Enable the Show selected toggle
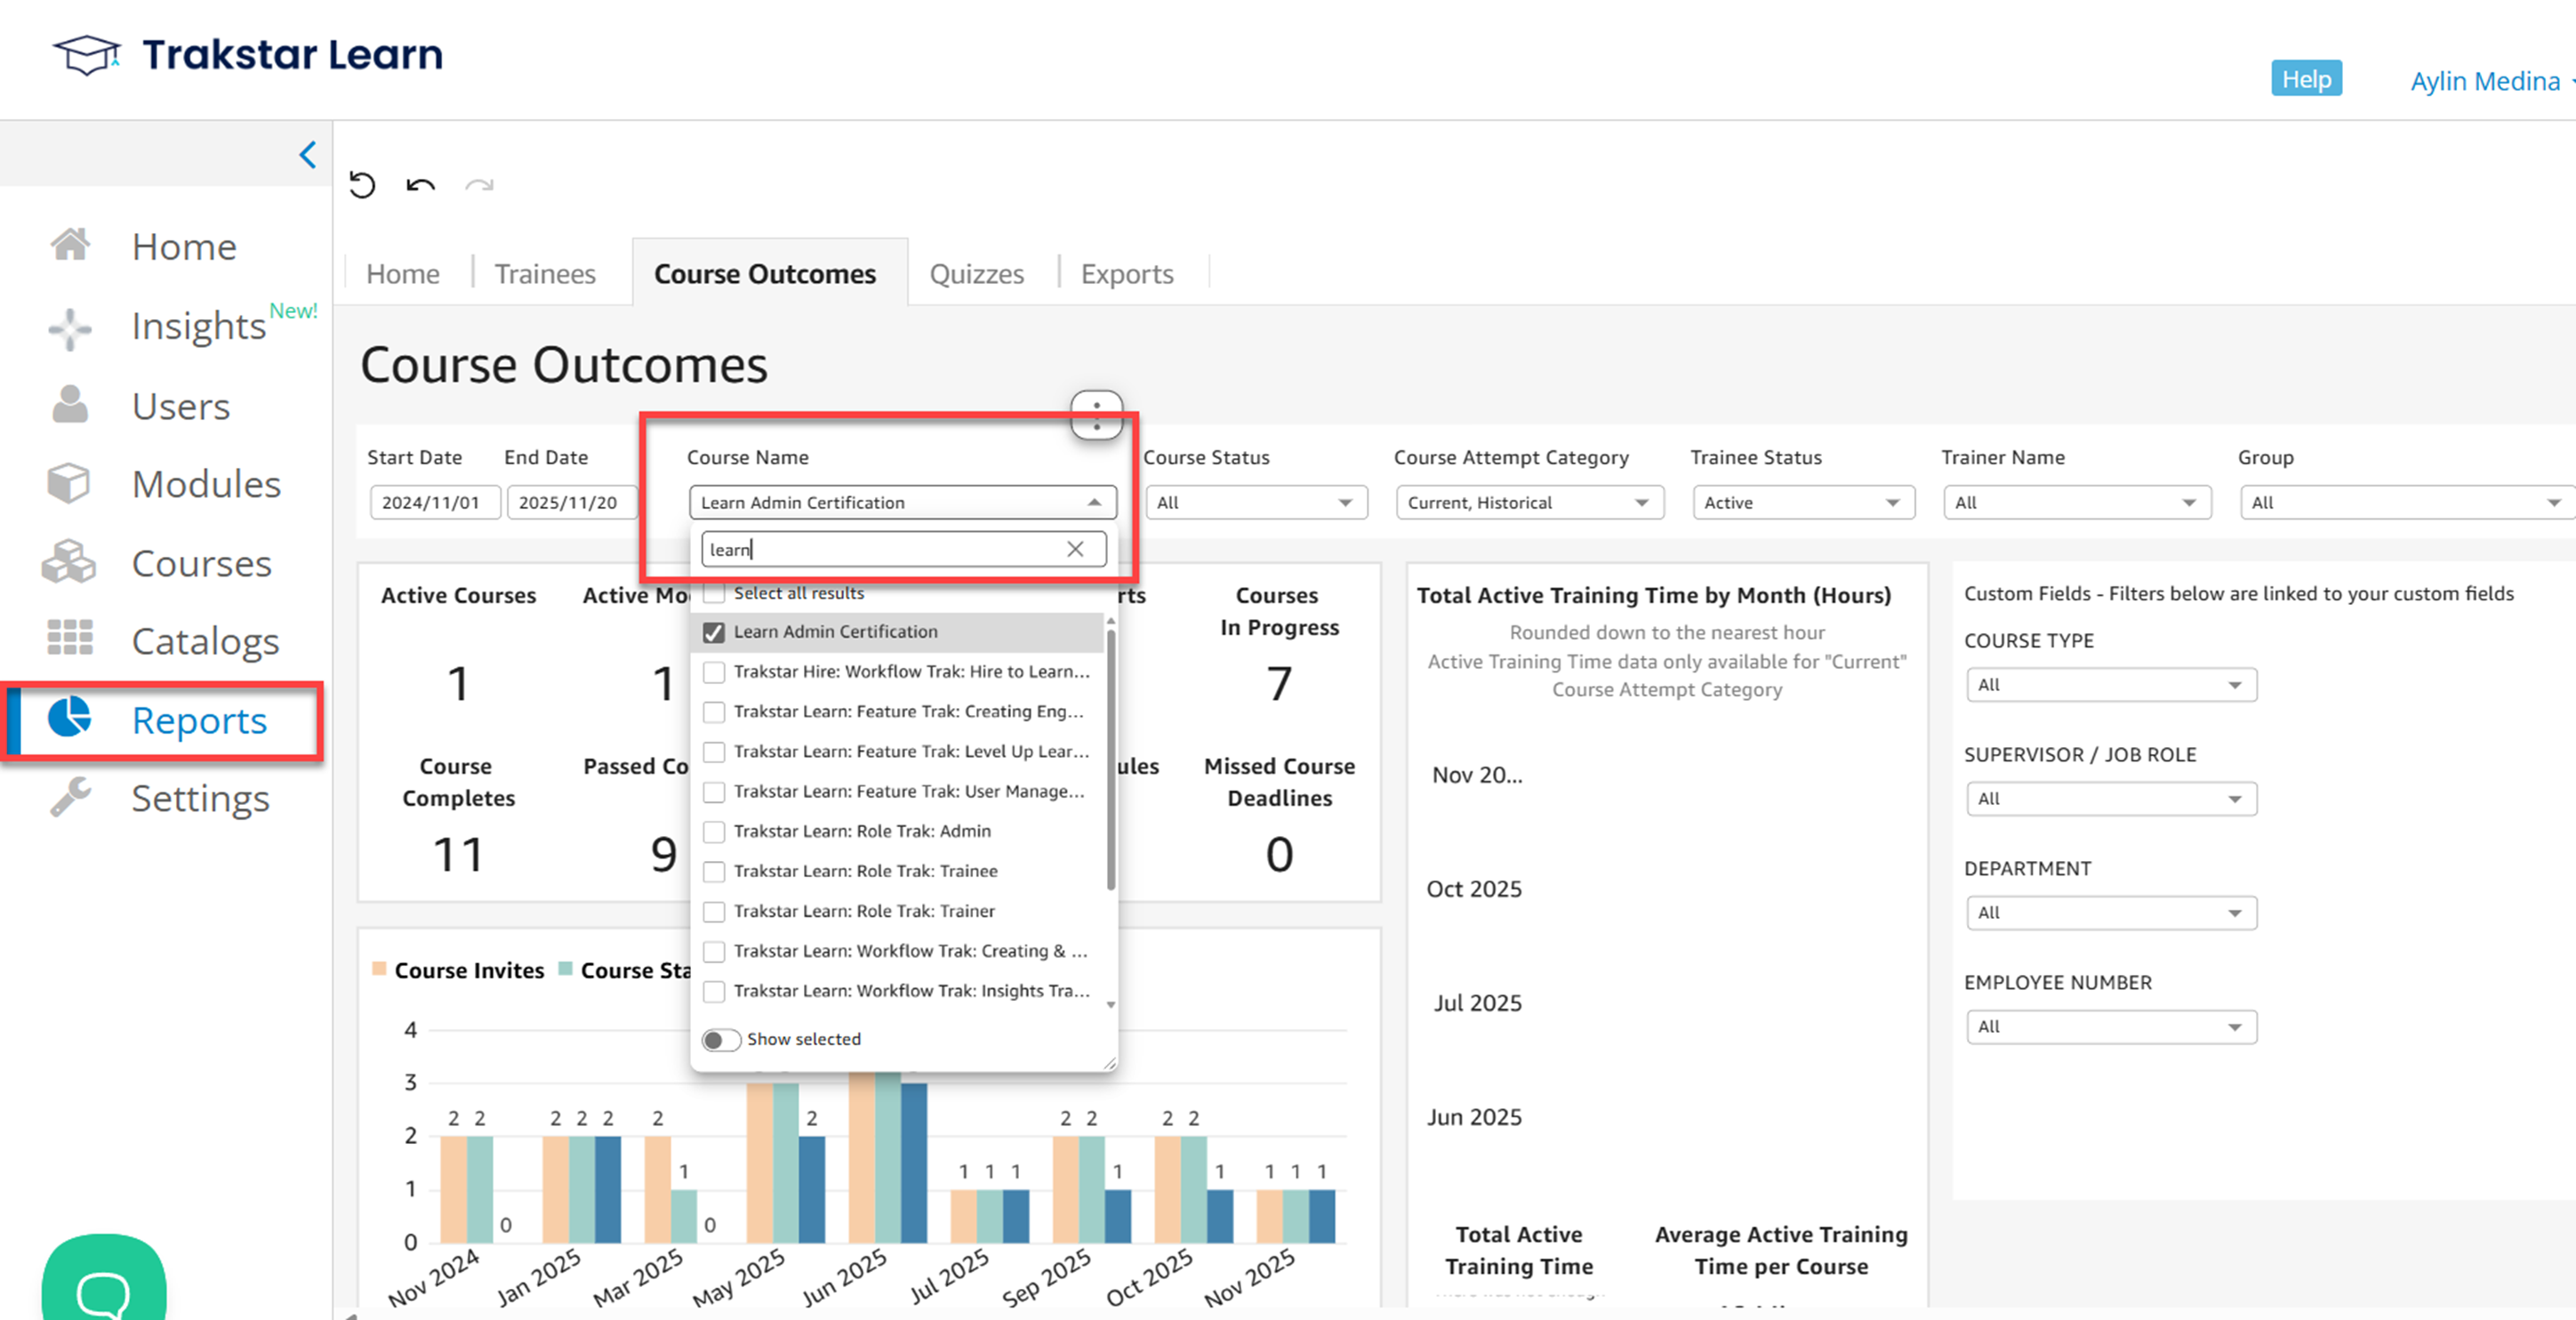 coord(721,1040)
